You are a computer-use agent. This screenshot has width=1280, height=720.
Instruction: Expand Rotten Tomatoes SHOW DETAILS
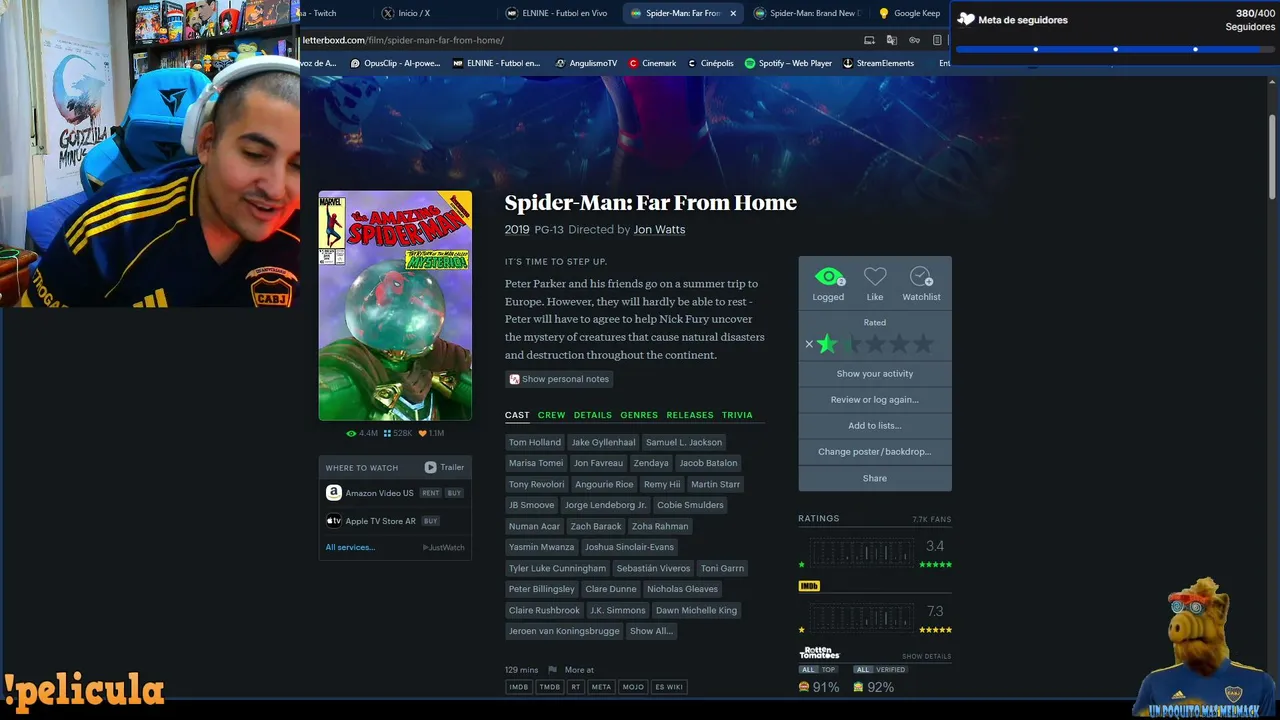click(x=927, y=657)
